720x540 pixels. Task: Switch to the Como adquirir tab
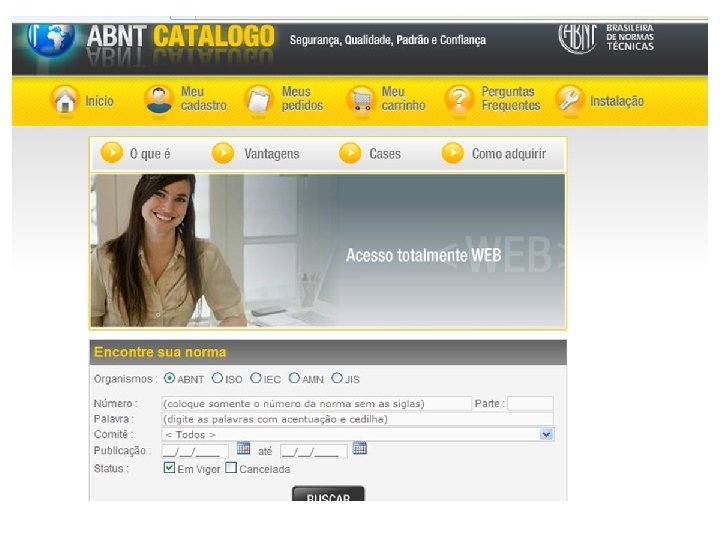[509, 153]
